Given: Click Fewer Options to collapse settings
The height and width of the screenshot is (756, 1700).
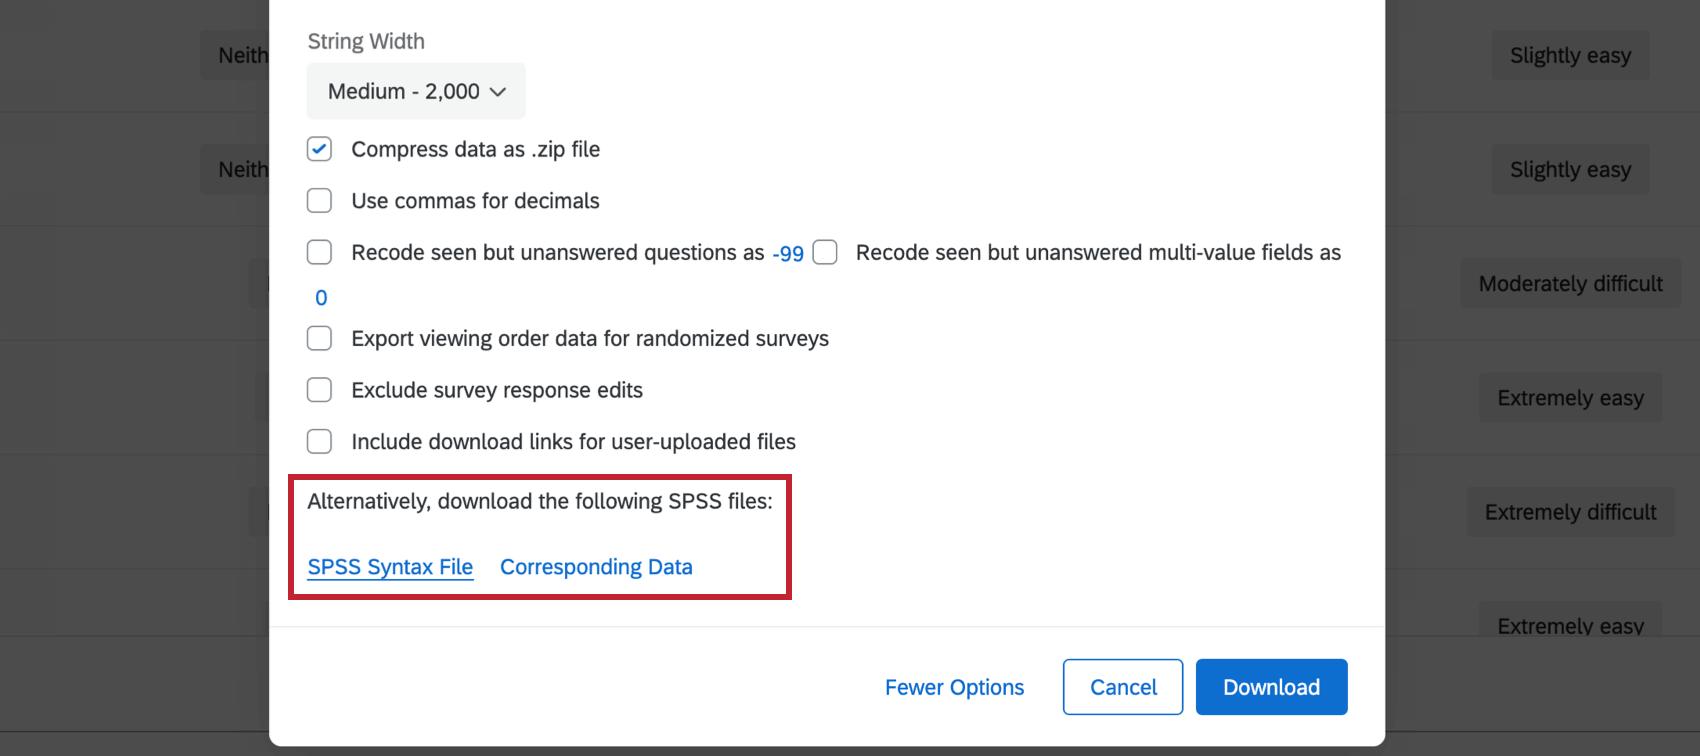Looking at the screenshot, I should pyautogui.click(x=954, y=687).
